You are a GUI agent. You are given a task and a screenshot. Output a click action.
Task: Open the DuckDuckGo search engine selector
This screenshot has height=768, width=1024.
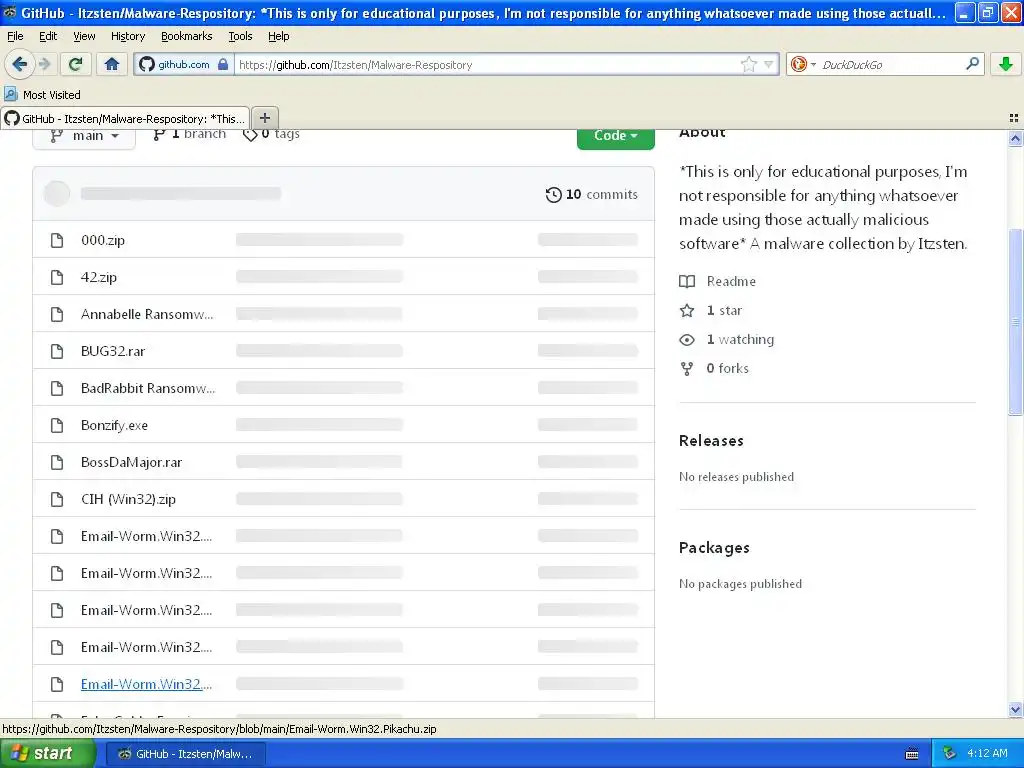pos(803,64)
